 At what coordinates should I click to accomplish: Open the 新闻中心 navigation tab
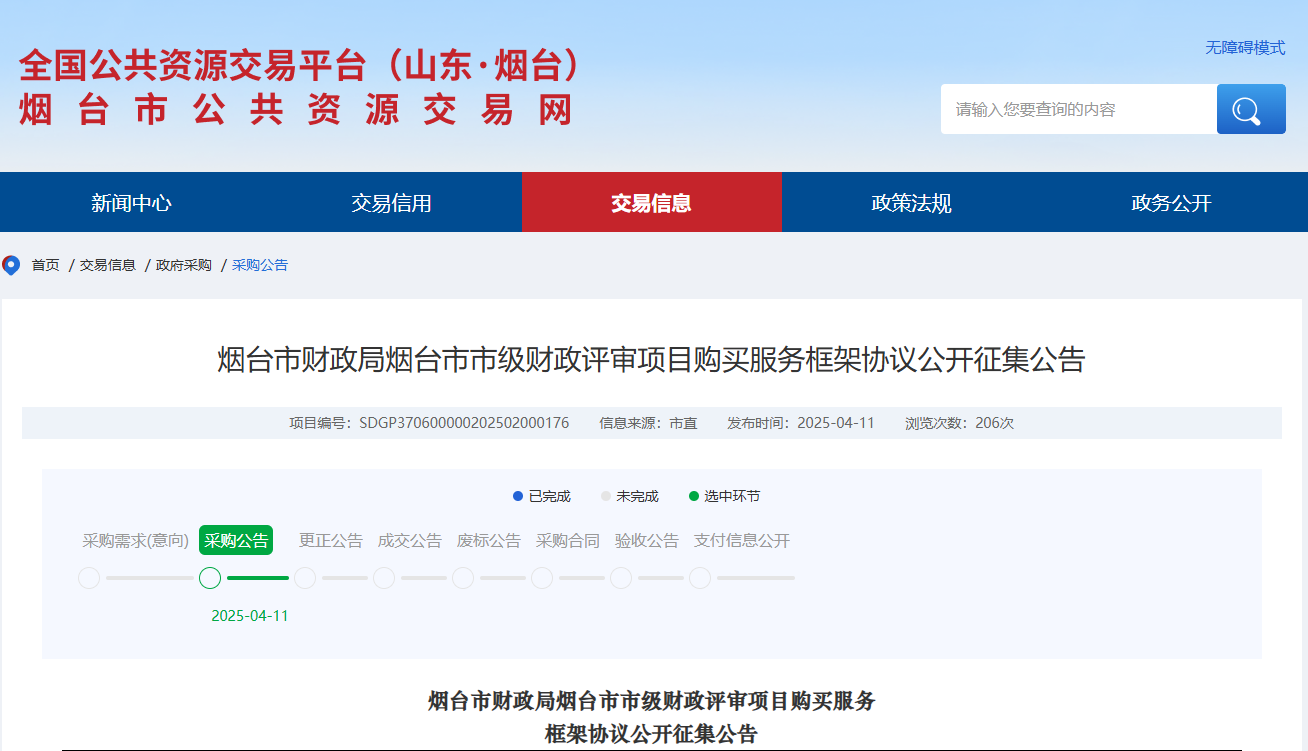[131, 203]
